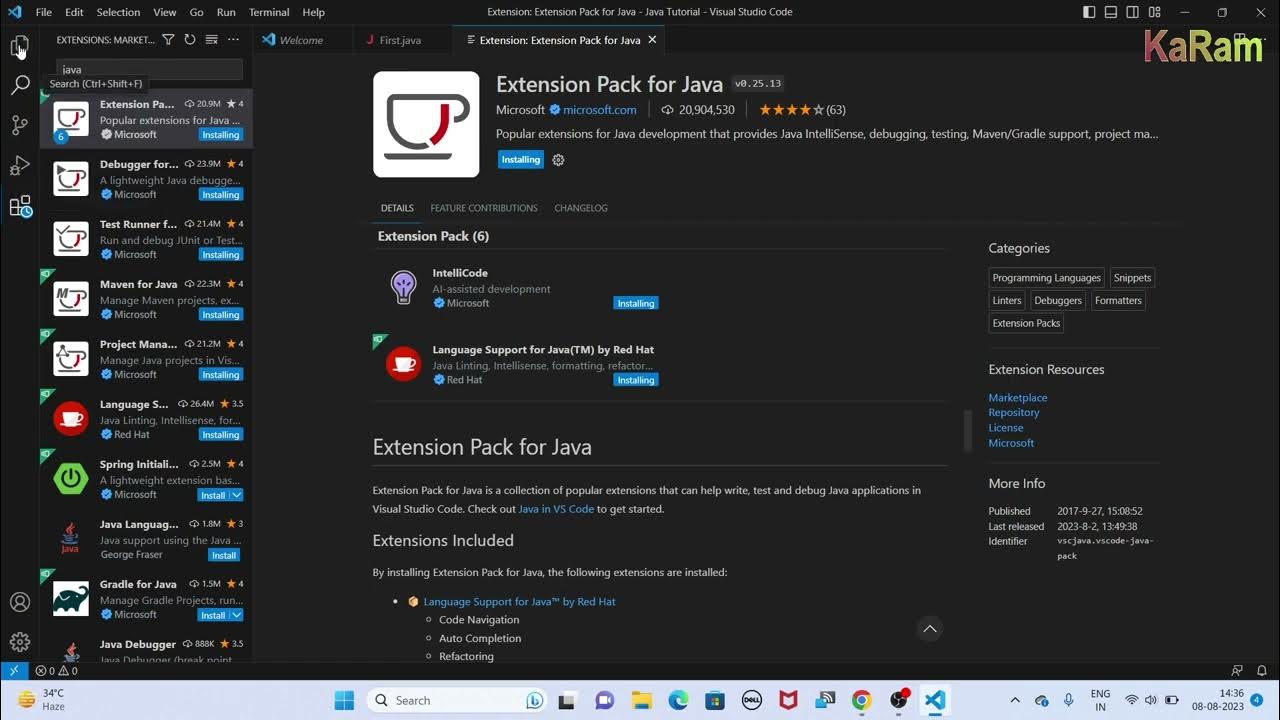Open the Marketplace resource link
The width and height of the screenshot is (1280, 720).
point(1018,397)
